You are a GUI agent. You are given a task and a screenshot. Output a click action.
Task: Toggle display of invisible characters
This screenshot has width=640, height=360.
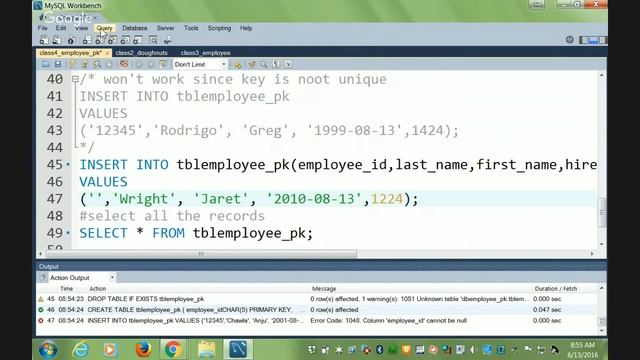tap(276, 64)
